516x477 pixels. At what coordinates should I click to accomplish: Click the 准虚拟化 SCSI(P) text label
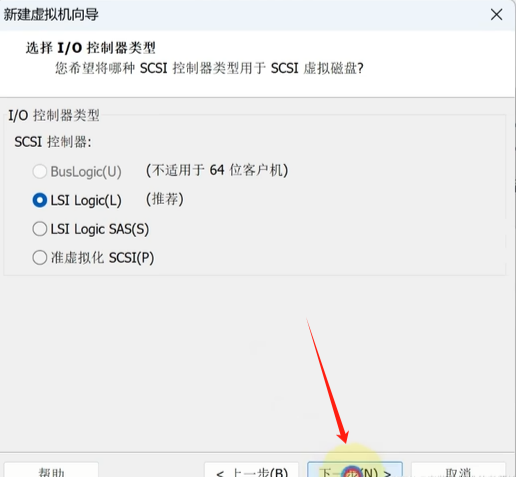point(102,258)
